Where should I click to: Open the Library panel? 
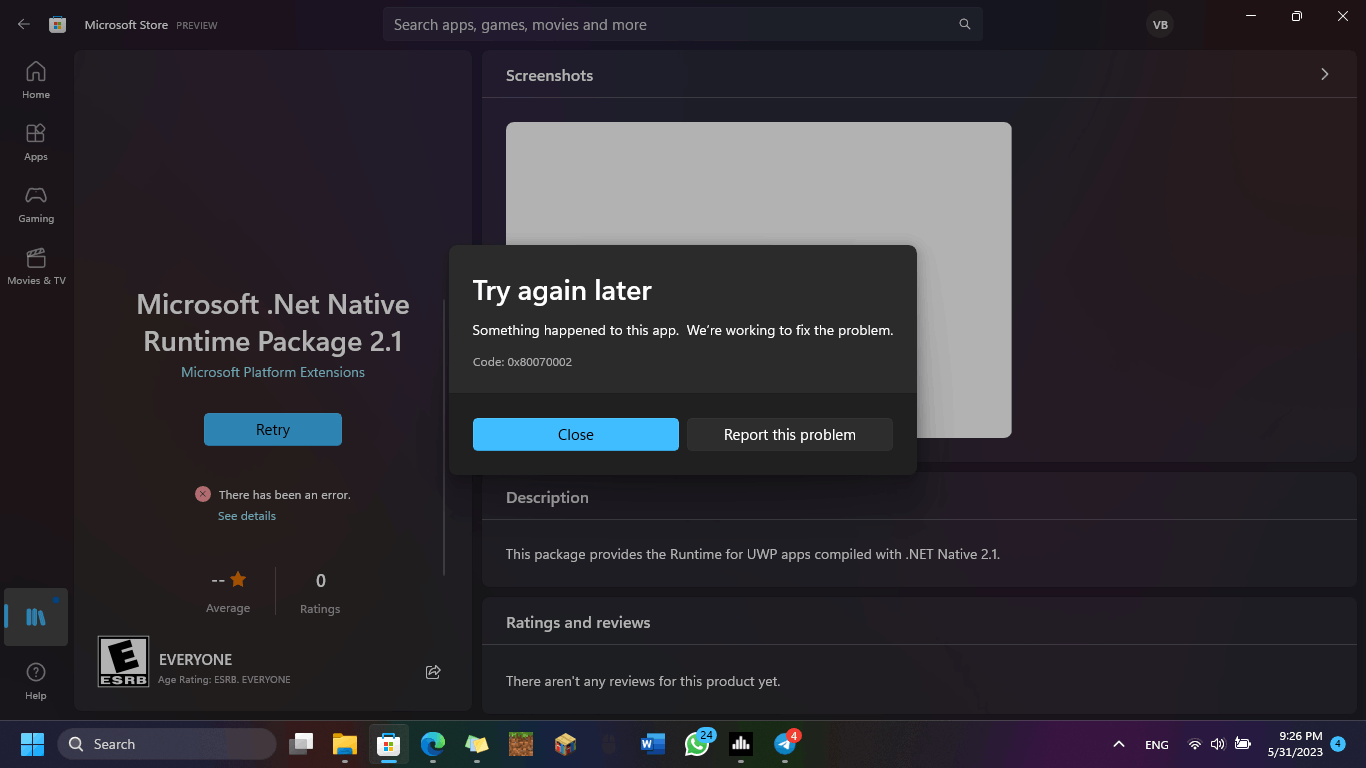(x=35, y=617)
